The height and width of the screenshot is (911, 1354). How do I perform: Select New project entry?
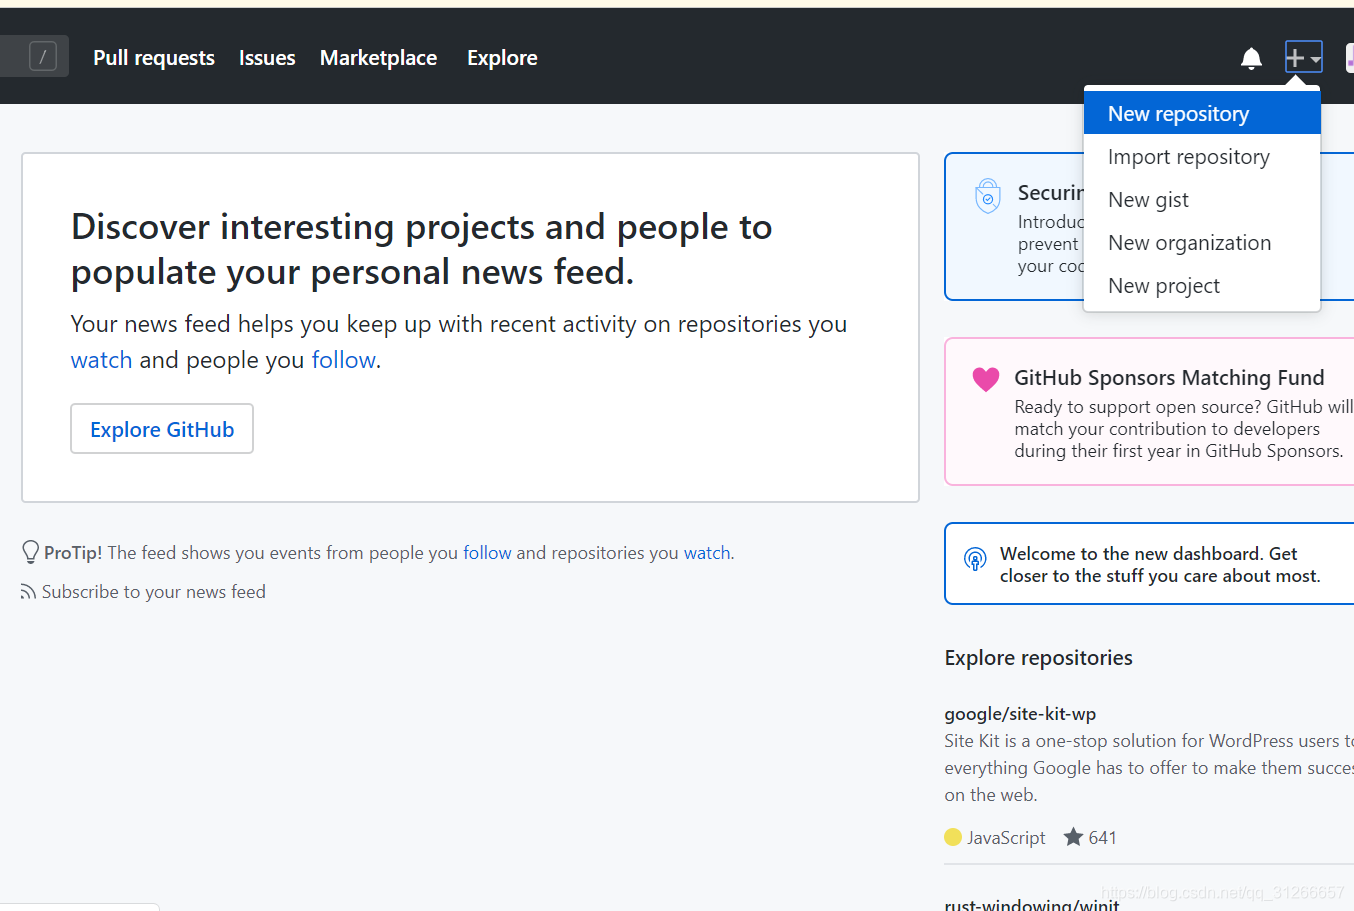pos(1202,286)
